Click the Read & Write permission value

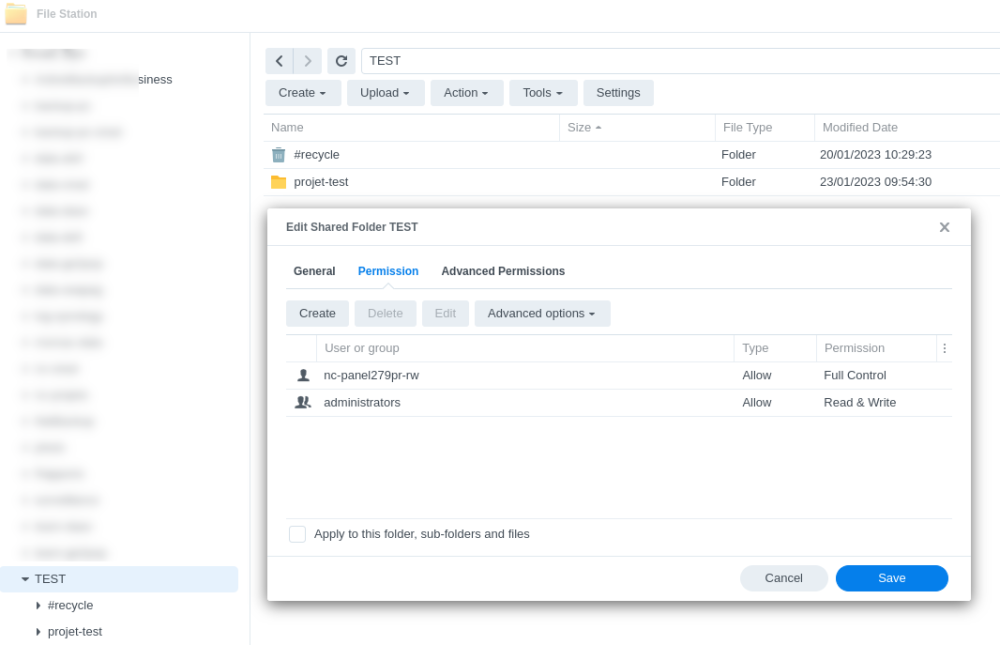(x=860, y=403)
